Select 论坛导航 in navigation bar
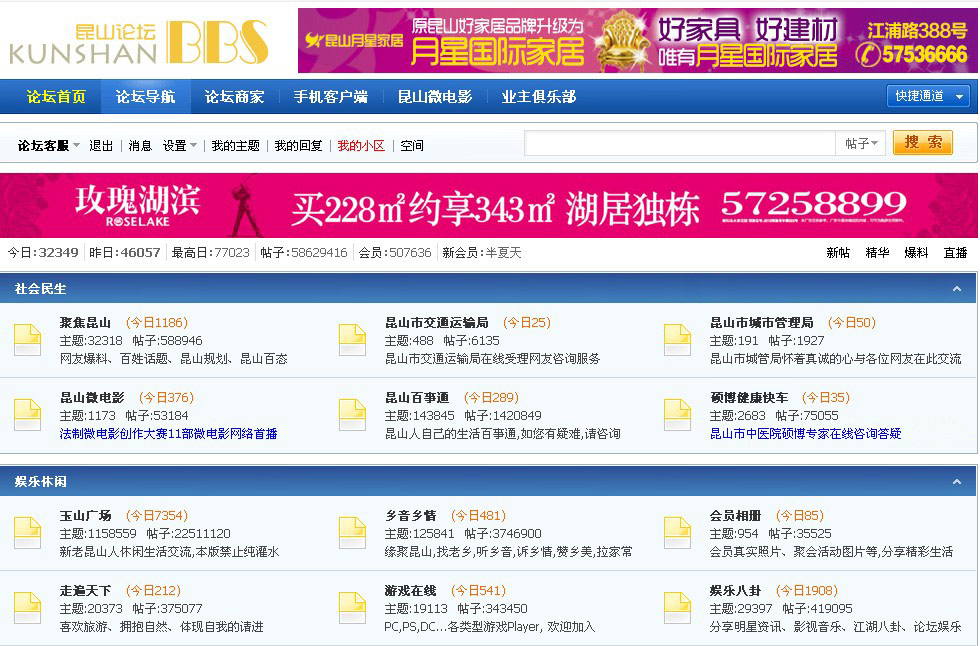The height and width of the screenshot is (646, 980). coord(146,97)
